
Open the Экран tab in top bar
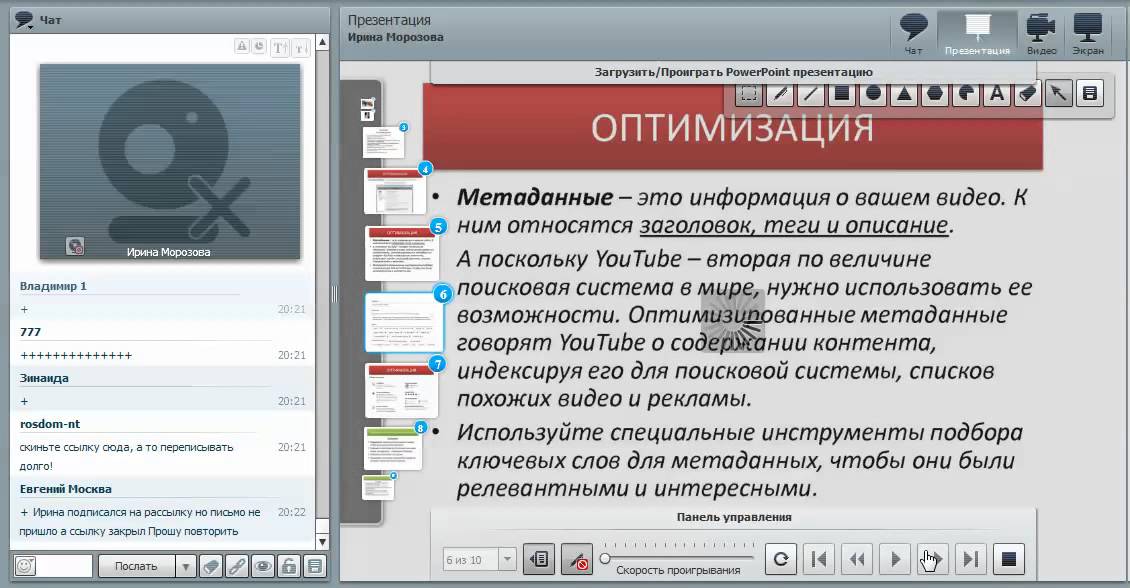pos(1087,34)
